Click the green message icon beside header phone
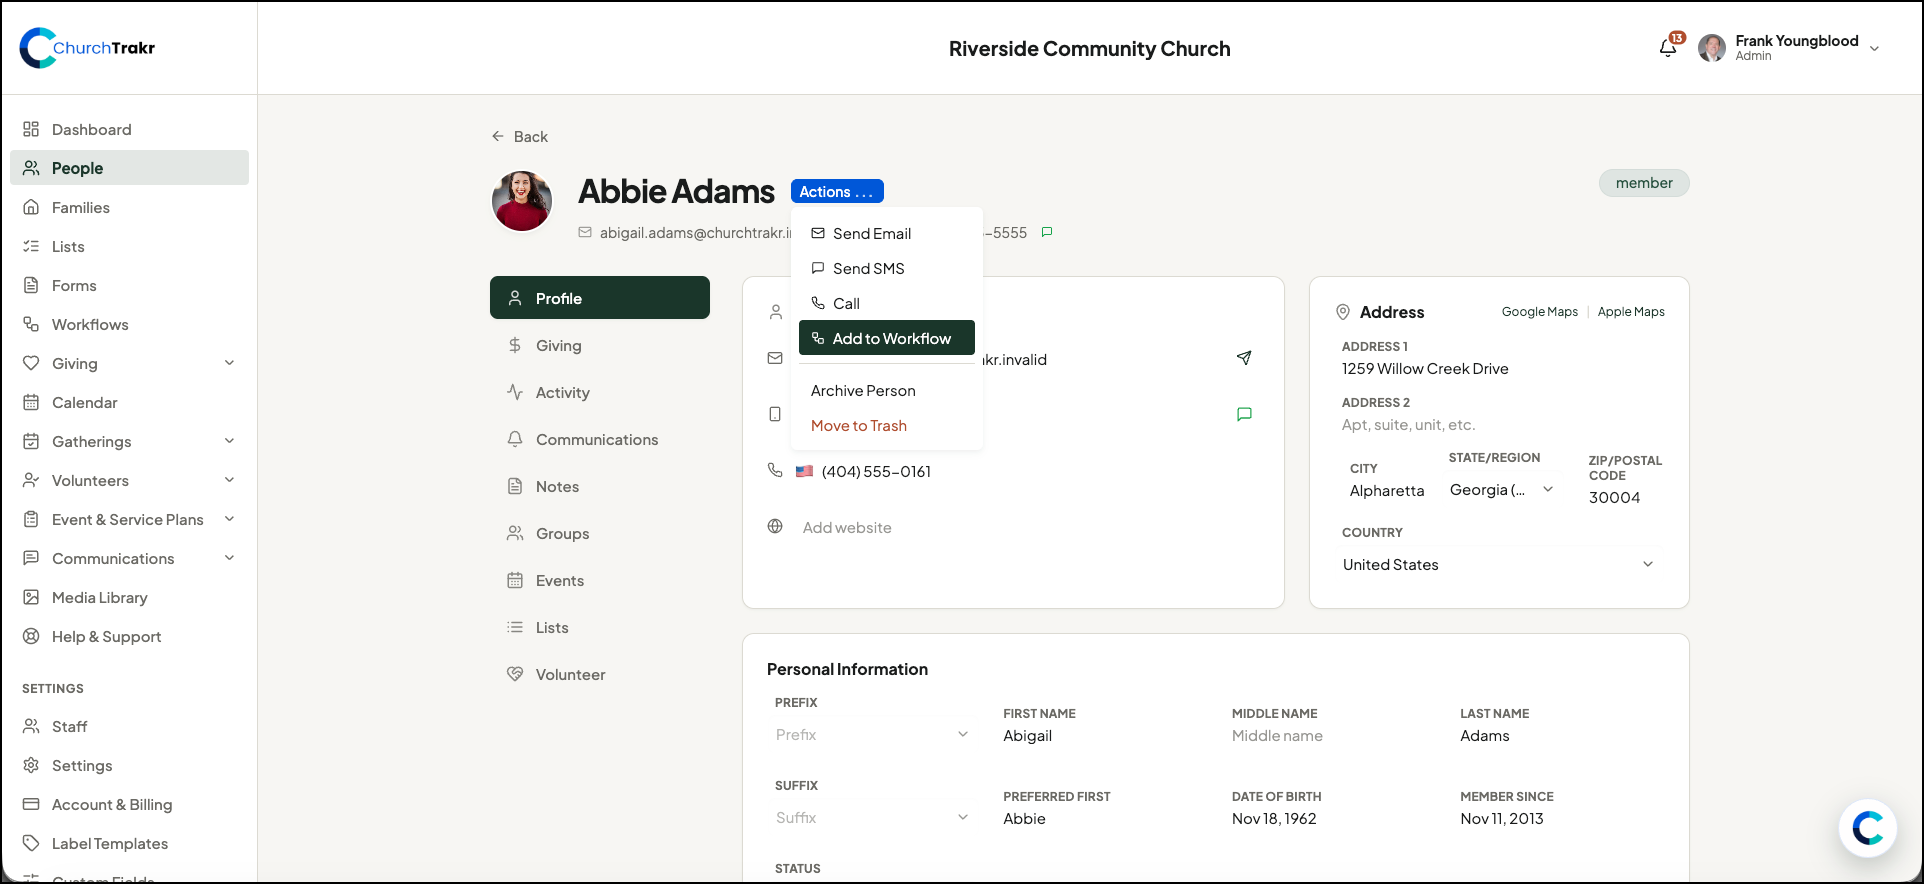The width and height of the screenshot is (1924, 884). 1047,232
